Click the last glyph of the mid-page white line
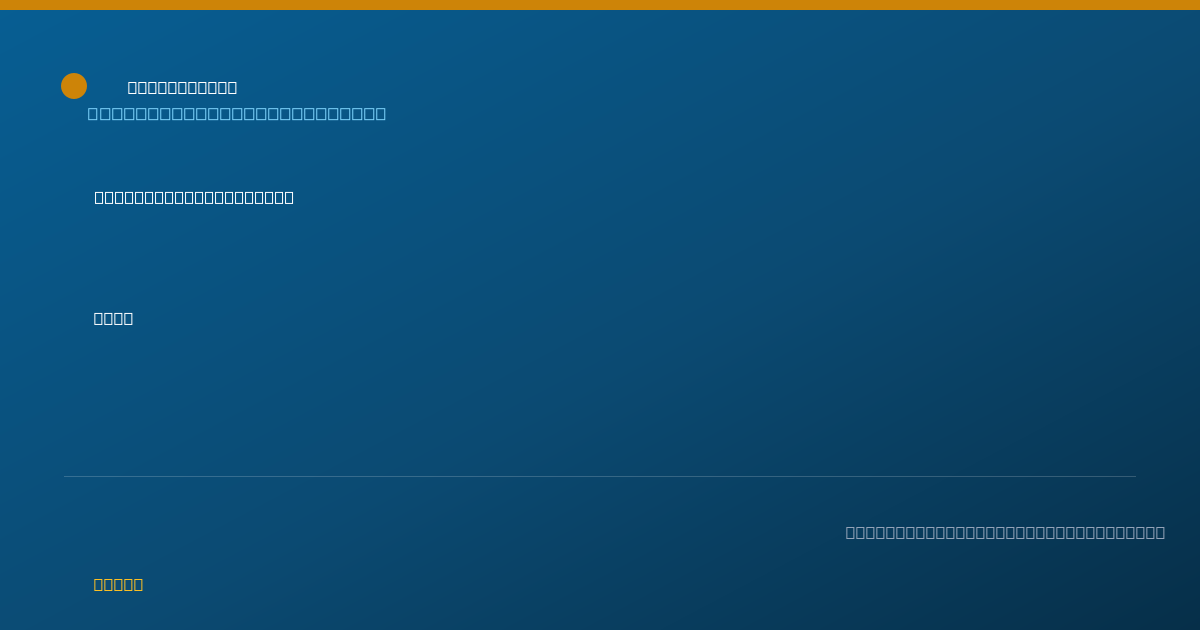The image size is (1200, 630). coord(289,198)
